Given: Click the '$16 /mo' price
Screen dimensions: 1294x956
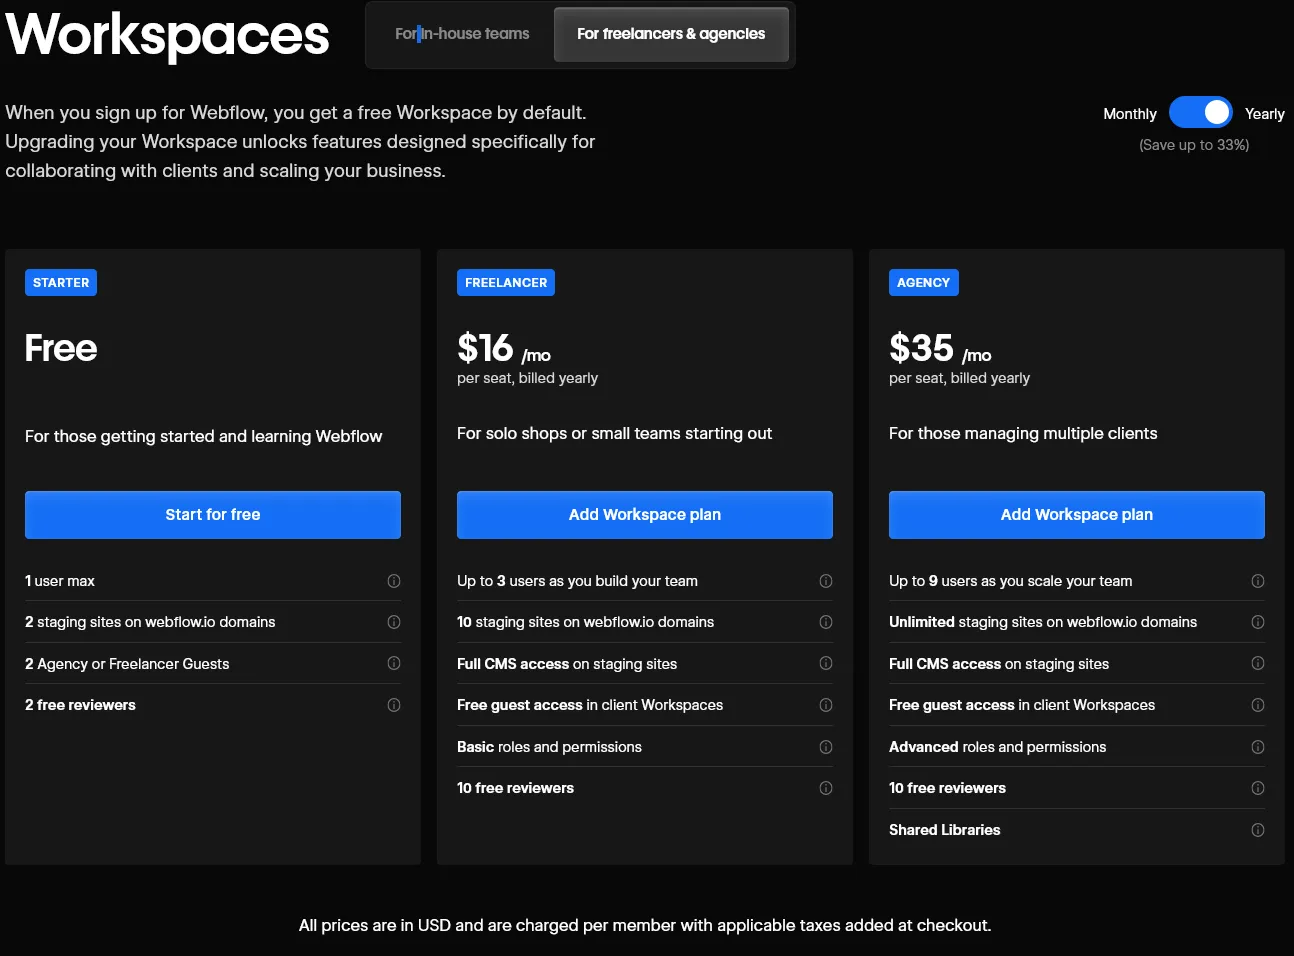Looking at the screenshot, I should (504, 349).
